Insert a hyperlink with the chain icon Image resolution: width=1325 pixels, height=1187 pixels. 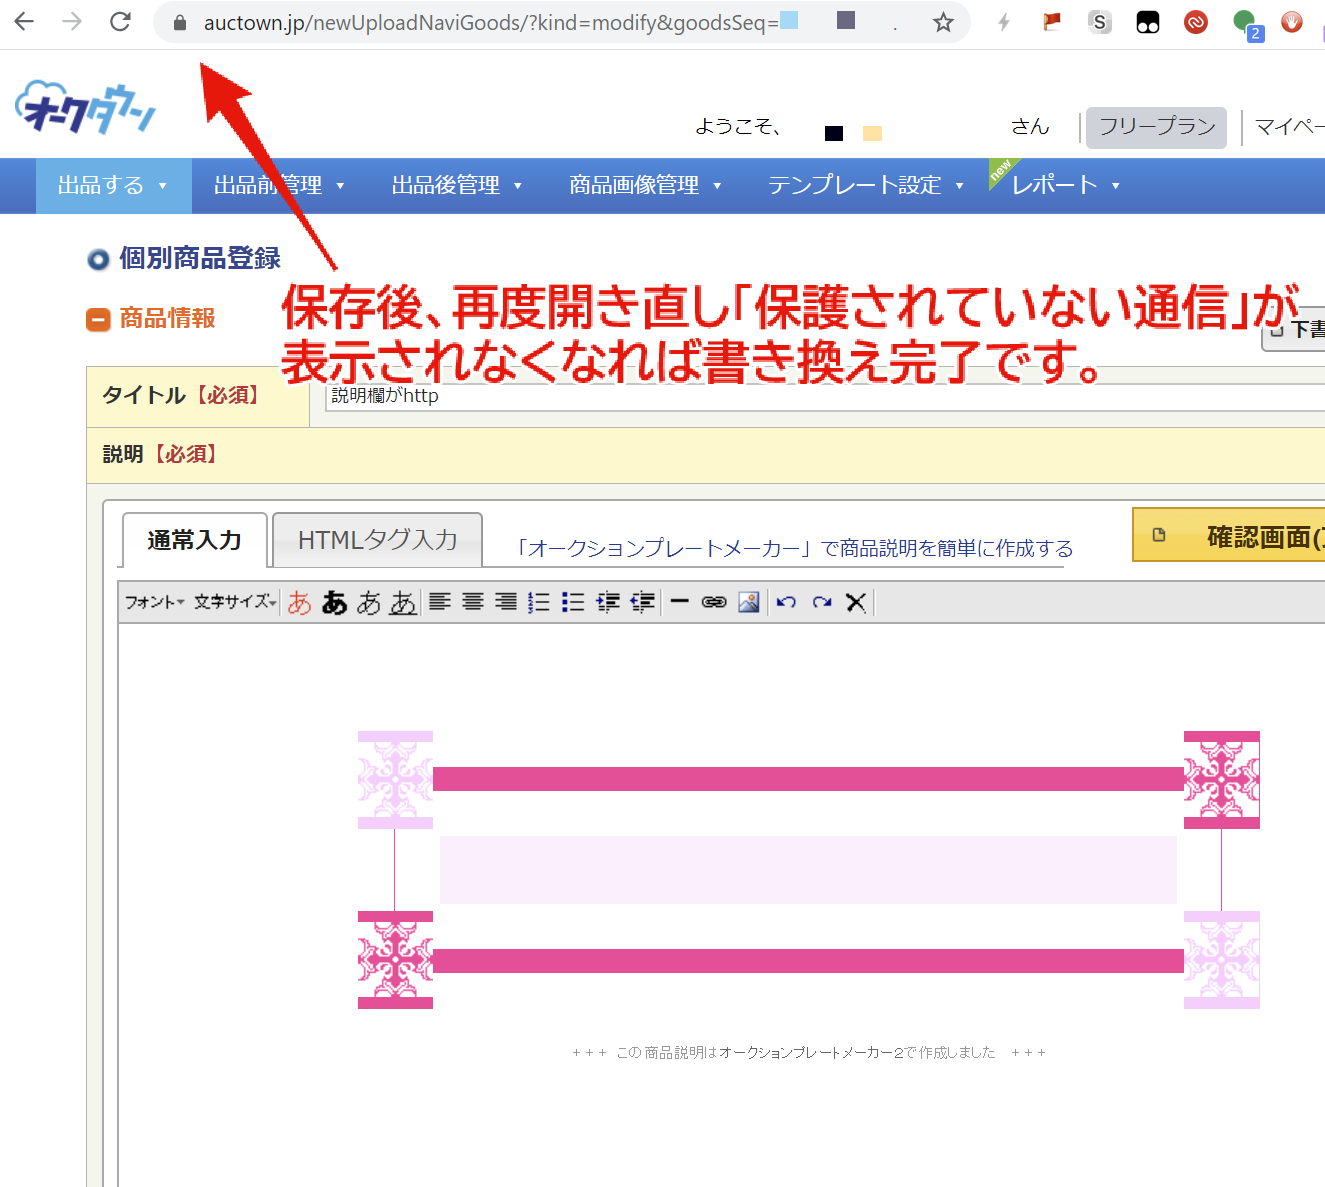click(714, 602)
